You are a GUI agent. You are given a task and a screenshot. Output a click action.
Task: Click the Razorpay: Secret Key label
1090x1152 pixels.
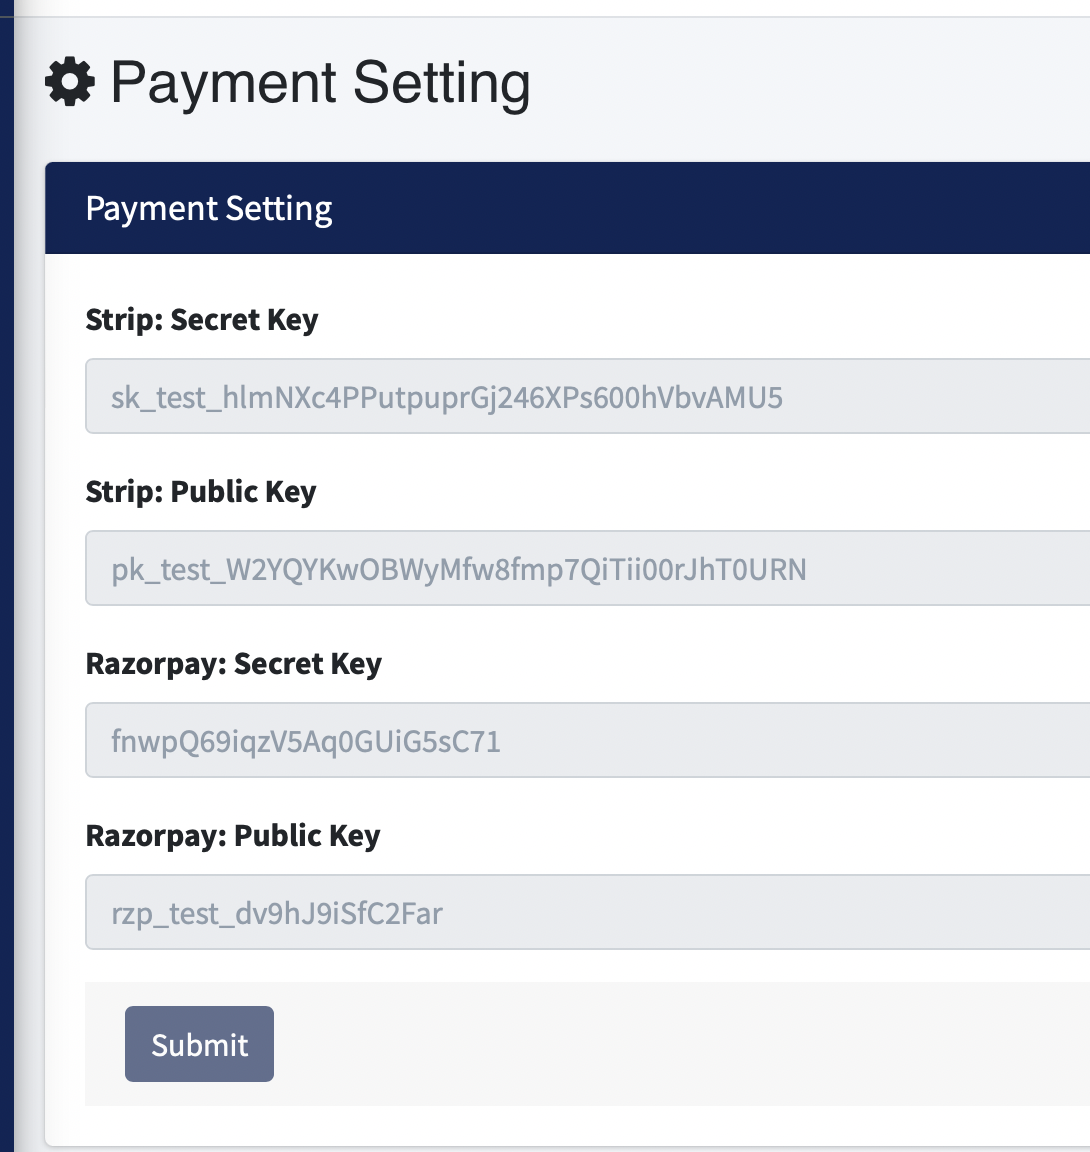pos(234,664)
